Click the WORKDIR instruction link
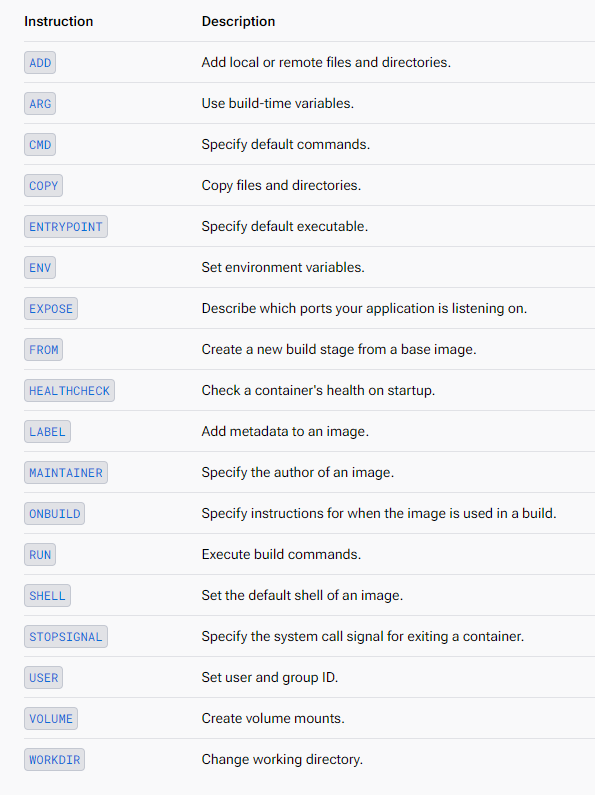This screenshot has height=795, width=595. pos(54,760)
